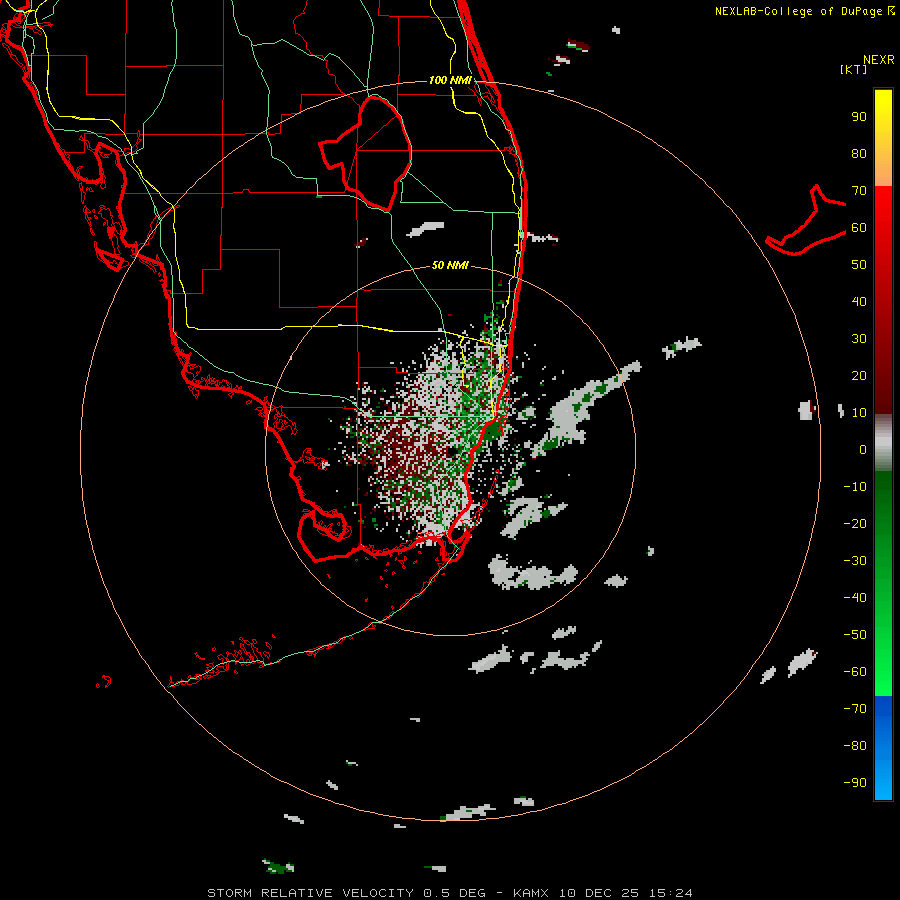Click the 50 NMI range ring label
900x900 pixels.
point(450,265)
